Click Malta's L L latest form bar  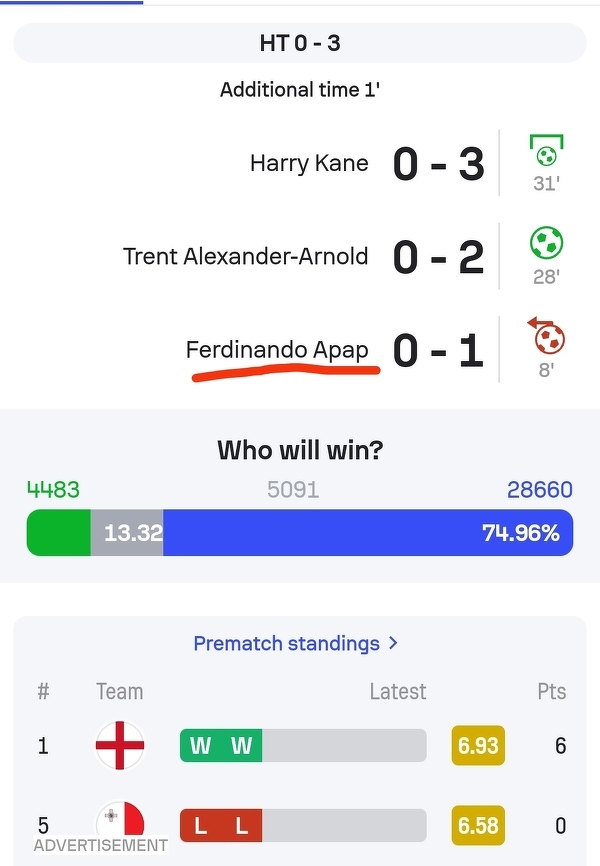(x=302, y=826)
